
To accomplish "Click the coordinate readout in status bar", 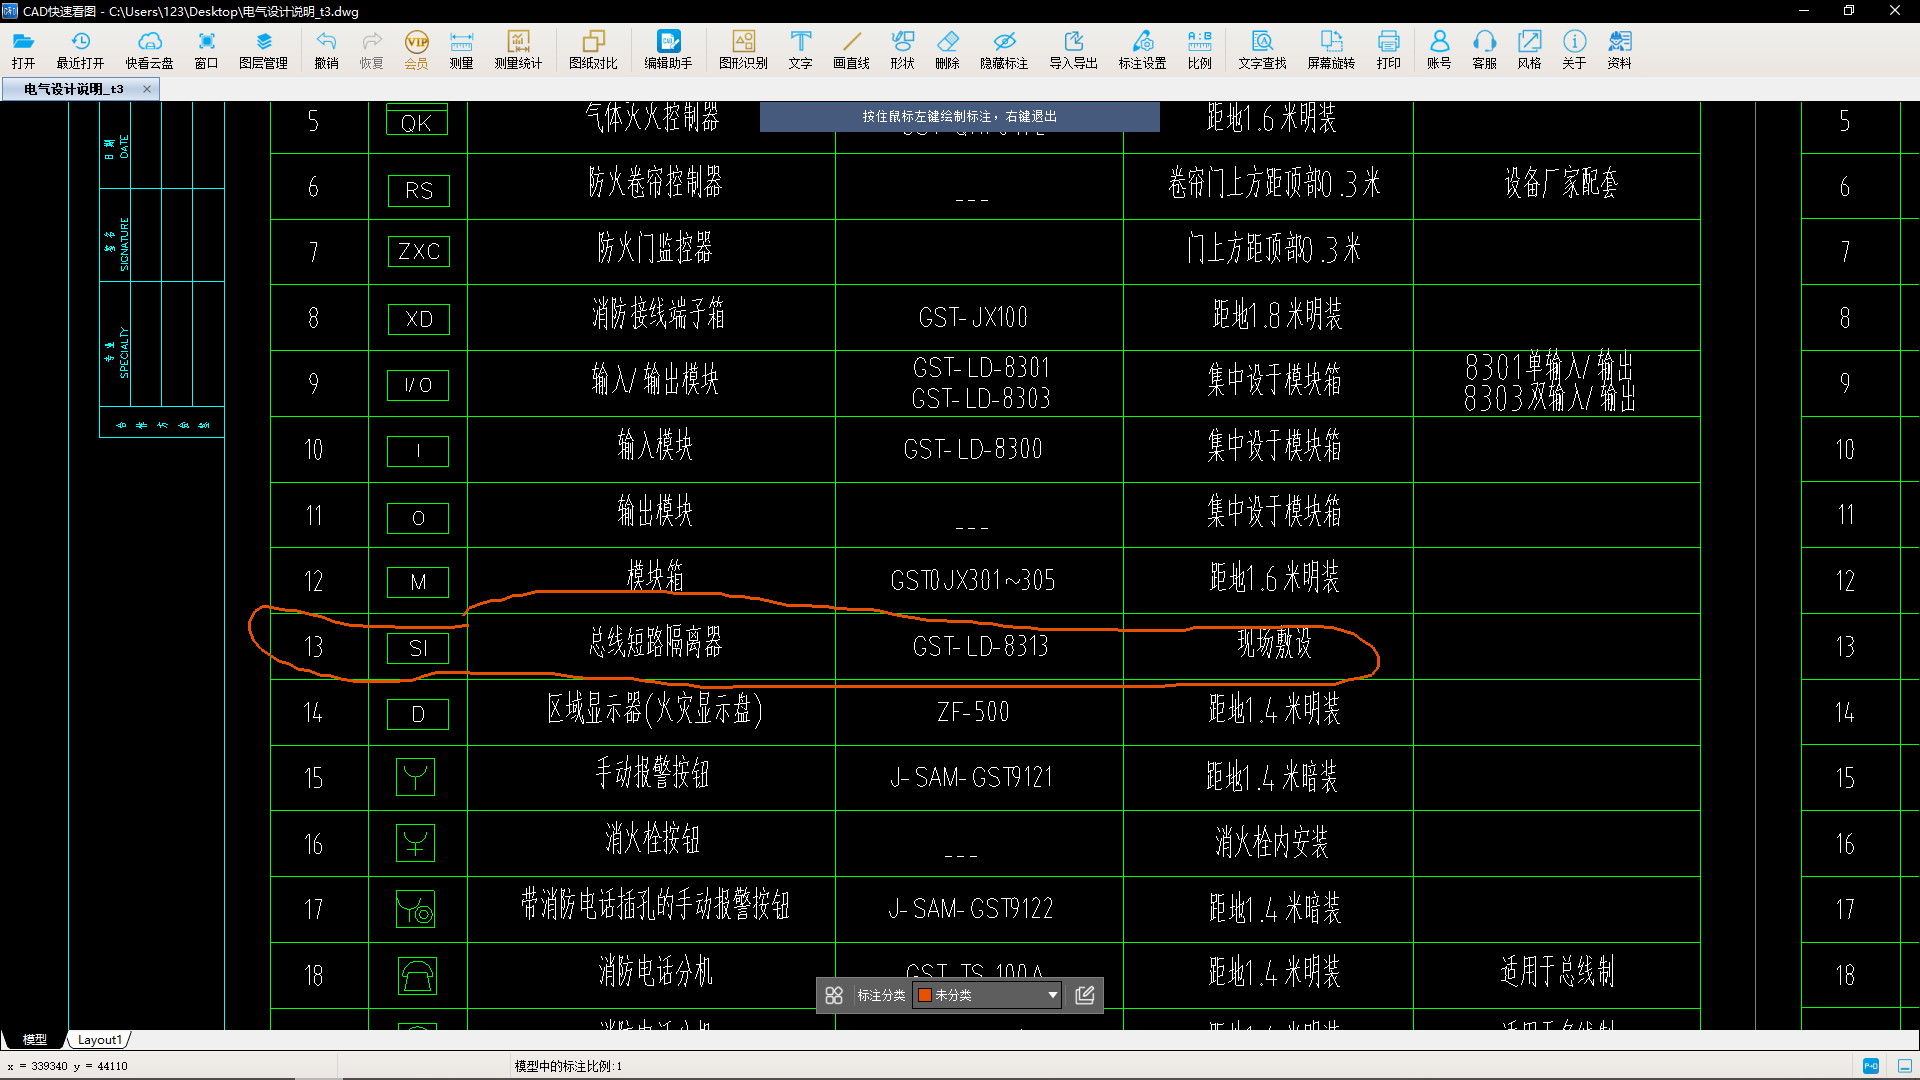I will click(68, 1066).
